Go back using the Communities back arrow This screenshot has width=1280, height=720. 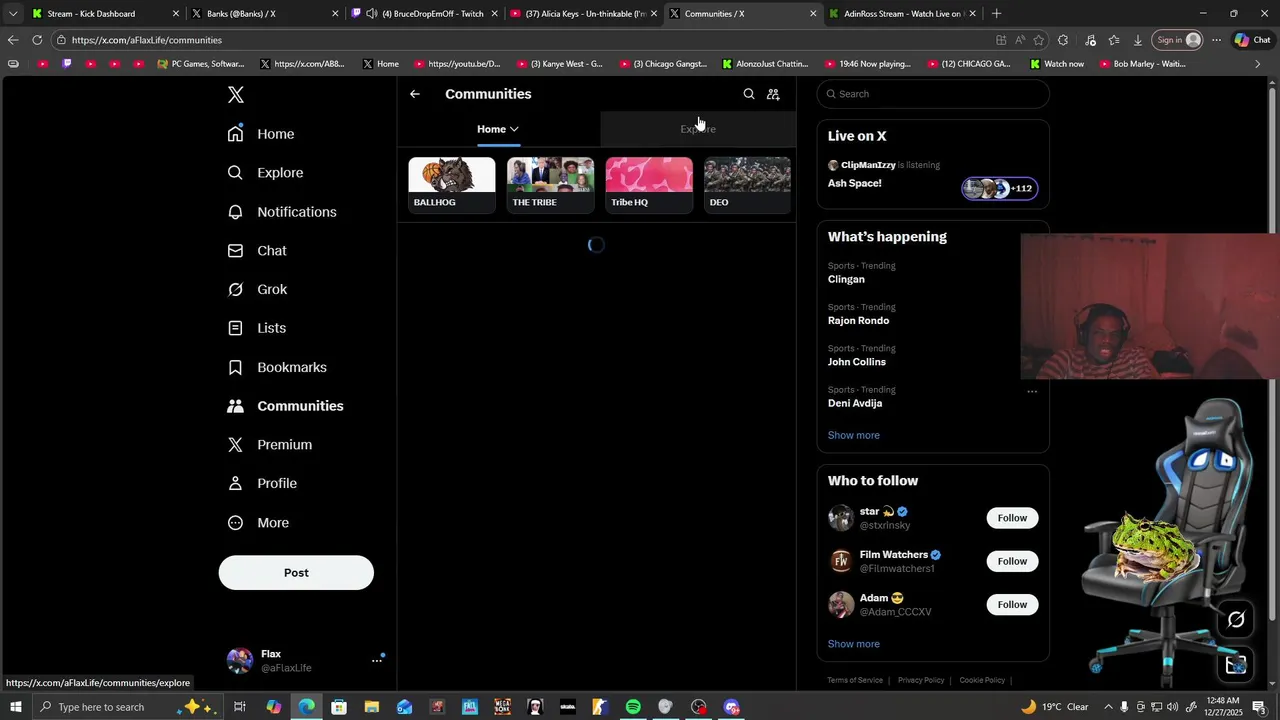(x=415, y=94)
